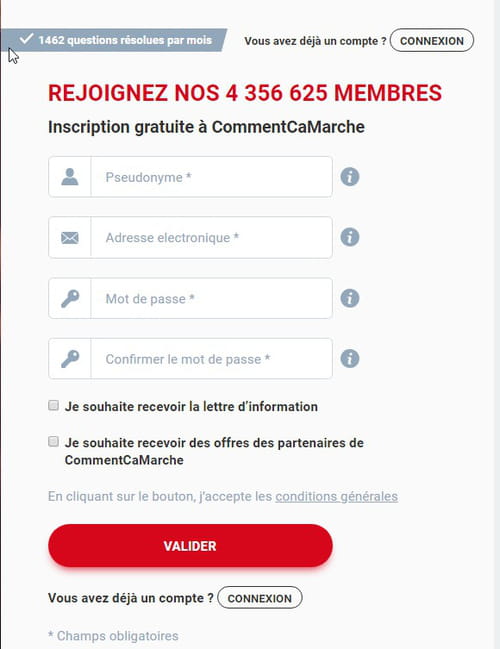Viewport: 500px width, 649px height.
Task: Open the conditions générales link
Action: pos(337,496)
